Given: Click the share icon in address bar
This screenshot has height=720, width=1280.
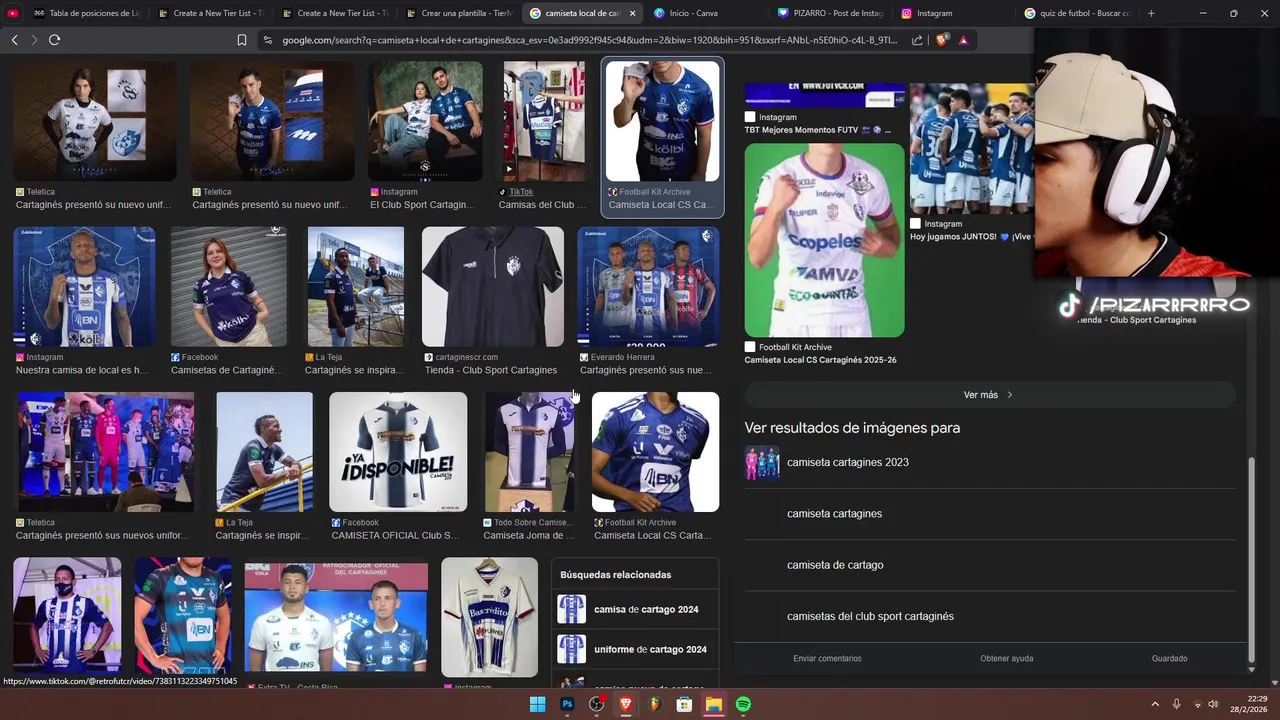Looking at the screenshot, I should [917, 40].
